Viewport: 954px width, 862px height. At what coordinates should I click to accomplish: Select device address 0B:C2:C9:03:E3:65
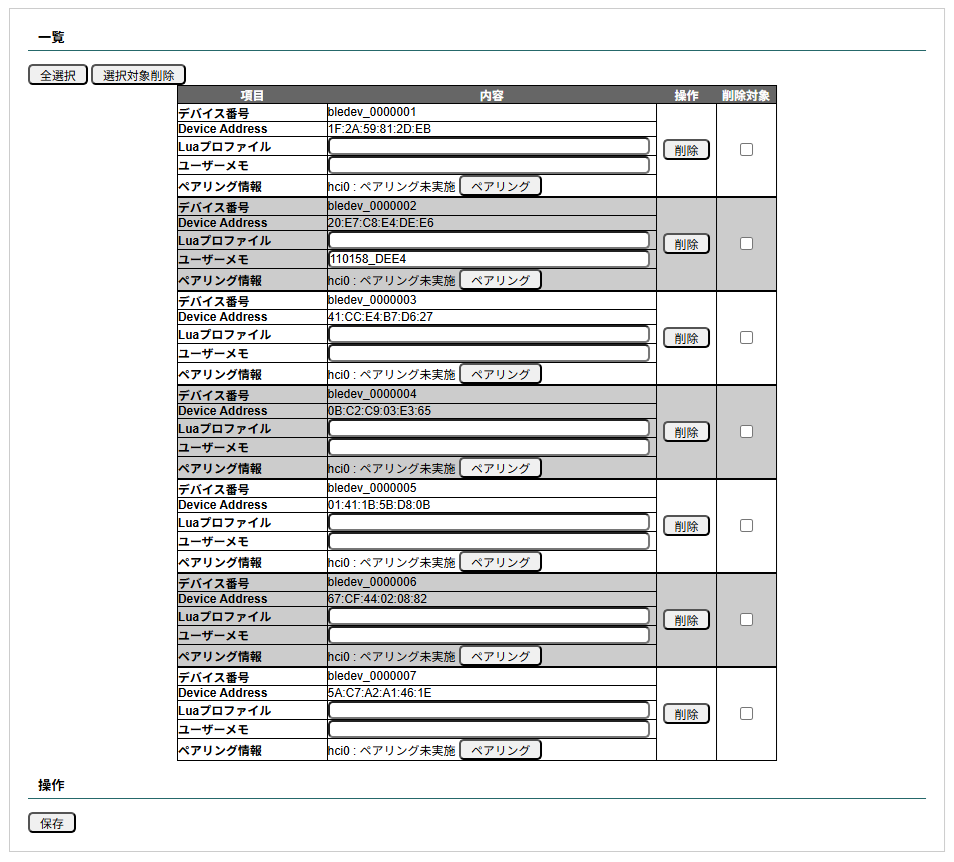click(379, 411)
